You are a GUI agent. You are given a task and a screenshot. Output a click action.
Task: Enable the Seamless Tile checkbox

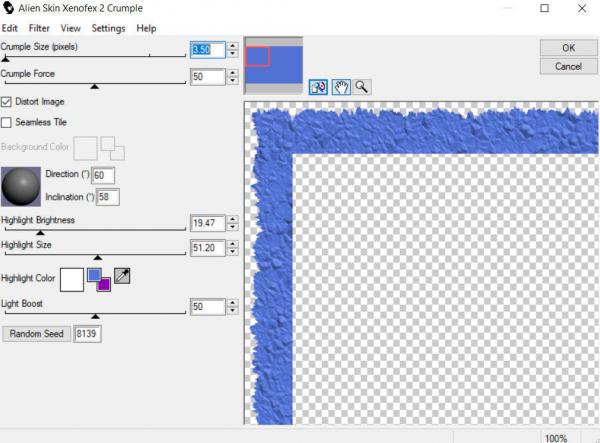(x=7, y=122)
